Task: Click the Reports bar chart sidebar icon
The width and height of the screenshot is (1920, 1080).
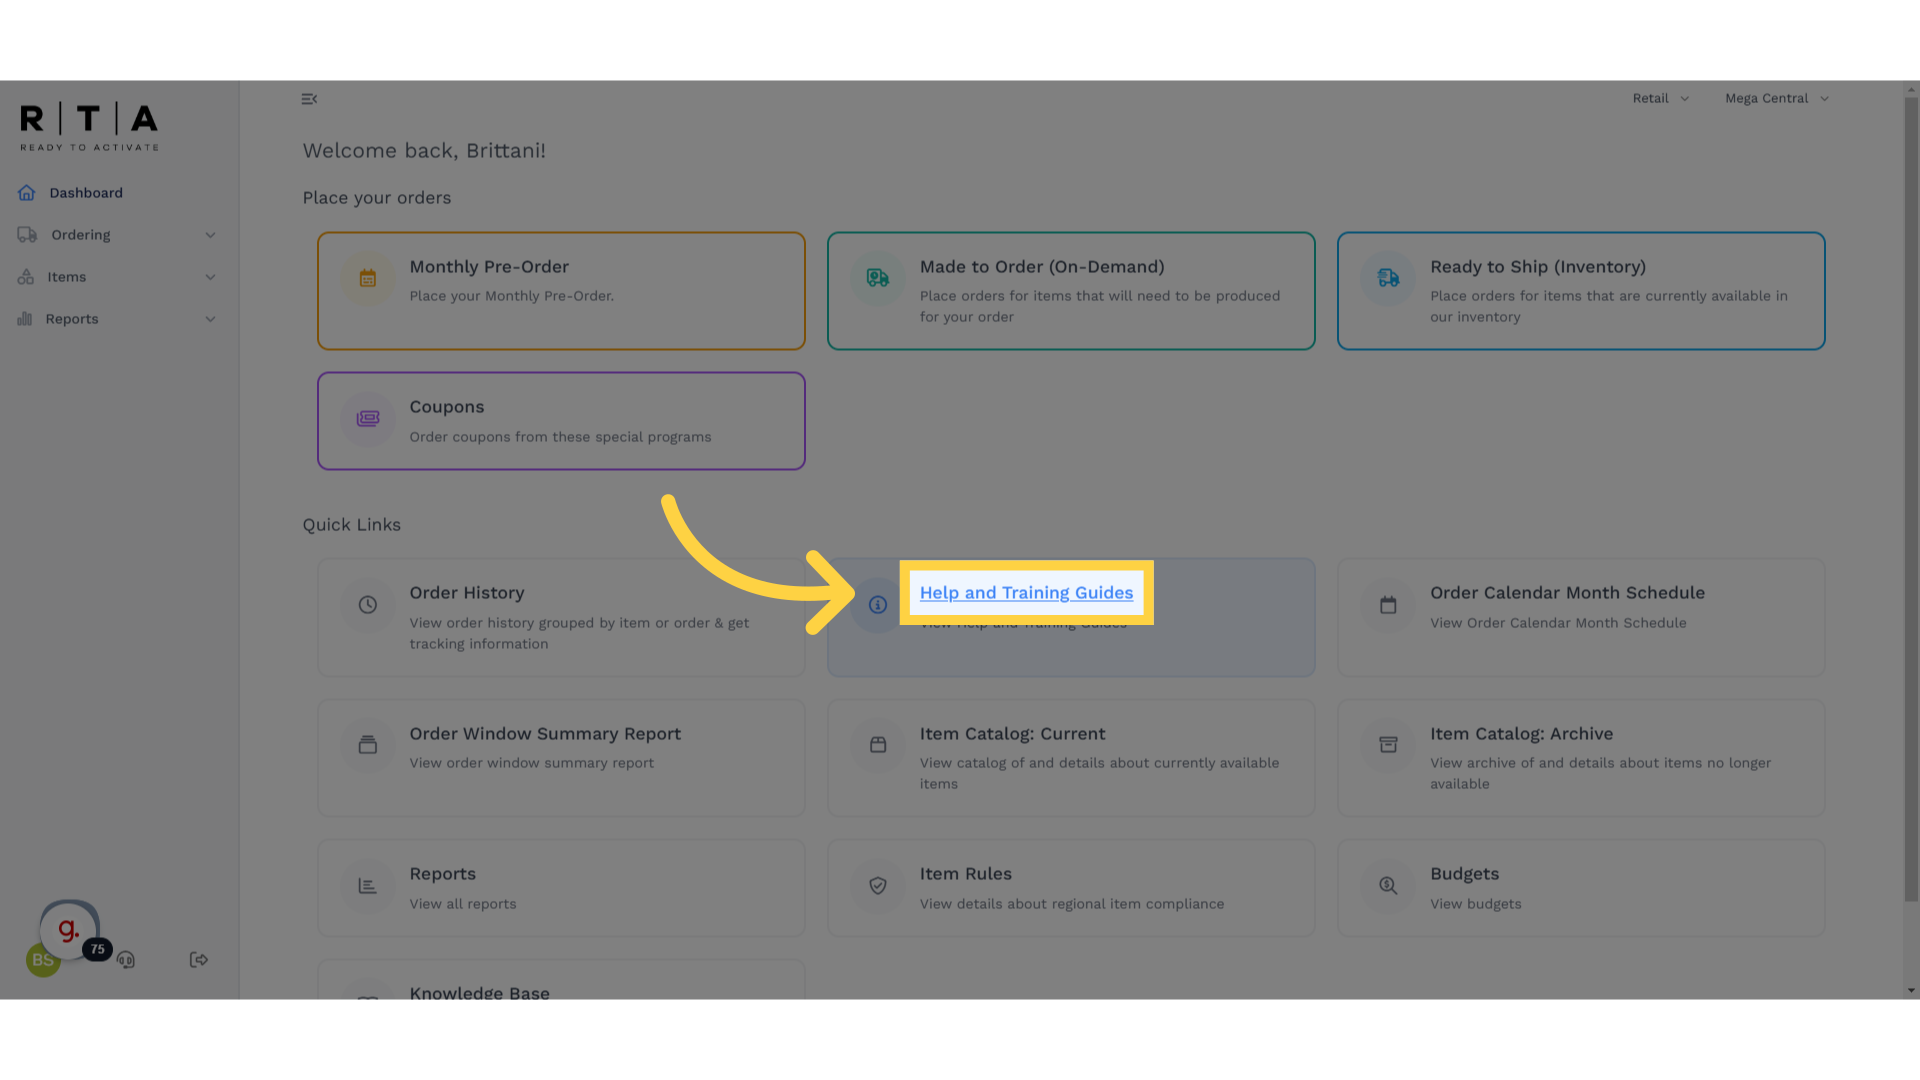Action: 25,319
